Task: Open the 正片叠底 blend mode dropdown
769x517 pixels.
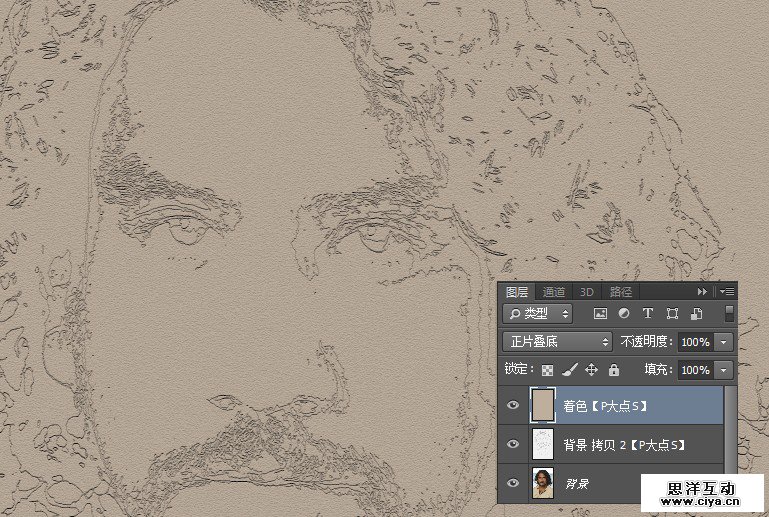Action: pyautogui.click(x=558, y=342)
